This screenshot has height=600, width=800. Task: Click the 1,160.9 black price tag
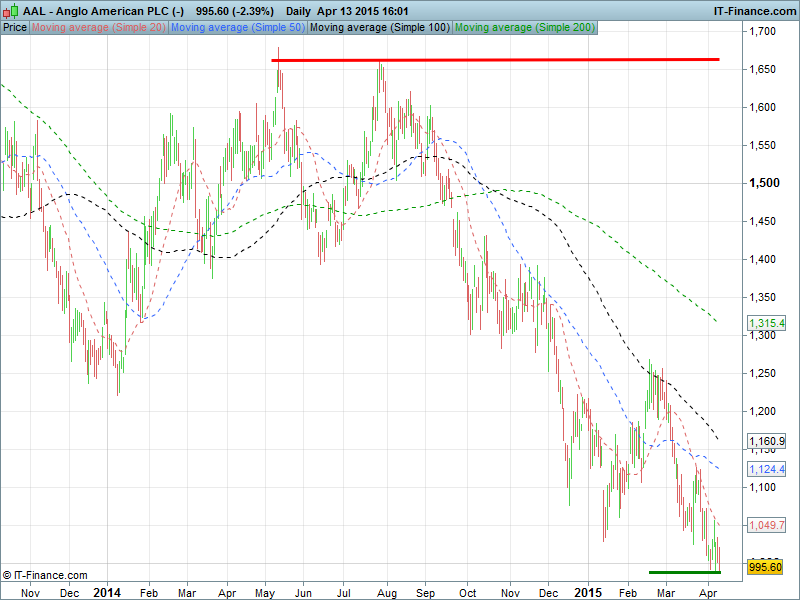(766, 440)
